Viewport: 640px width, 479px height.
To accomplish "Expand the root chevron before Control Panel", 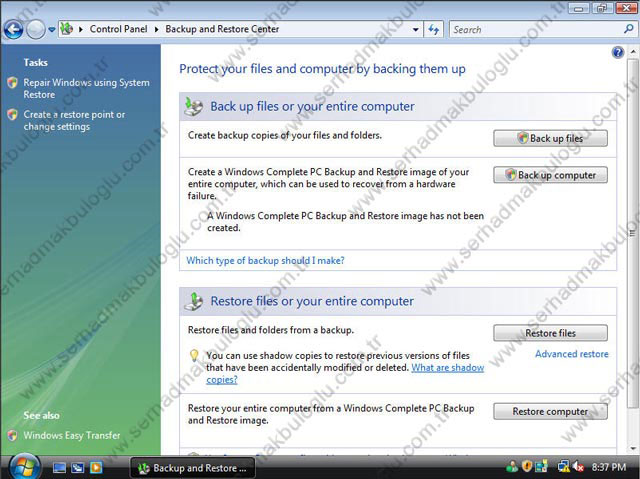I will (81, 29).
